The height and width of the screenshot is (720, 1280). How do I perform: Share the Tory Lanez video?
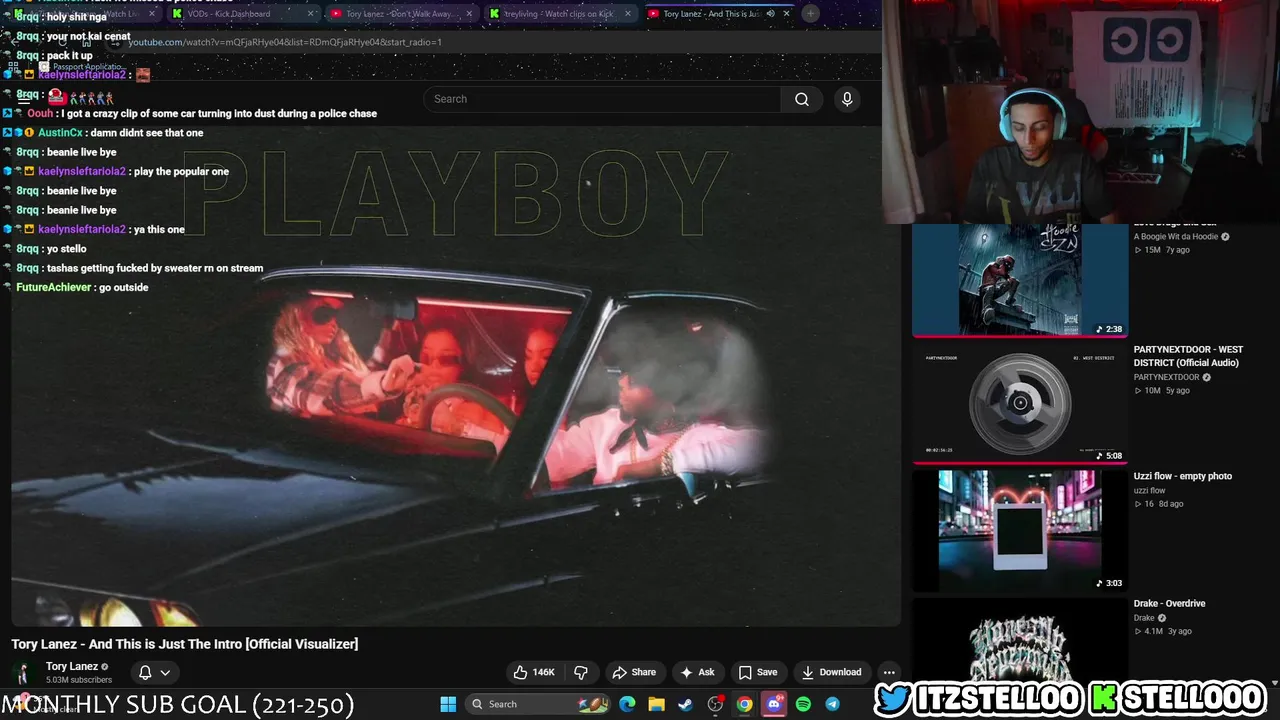634,672
